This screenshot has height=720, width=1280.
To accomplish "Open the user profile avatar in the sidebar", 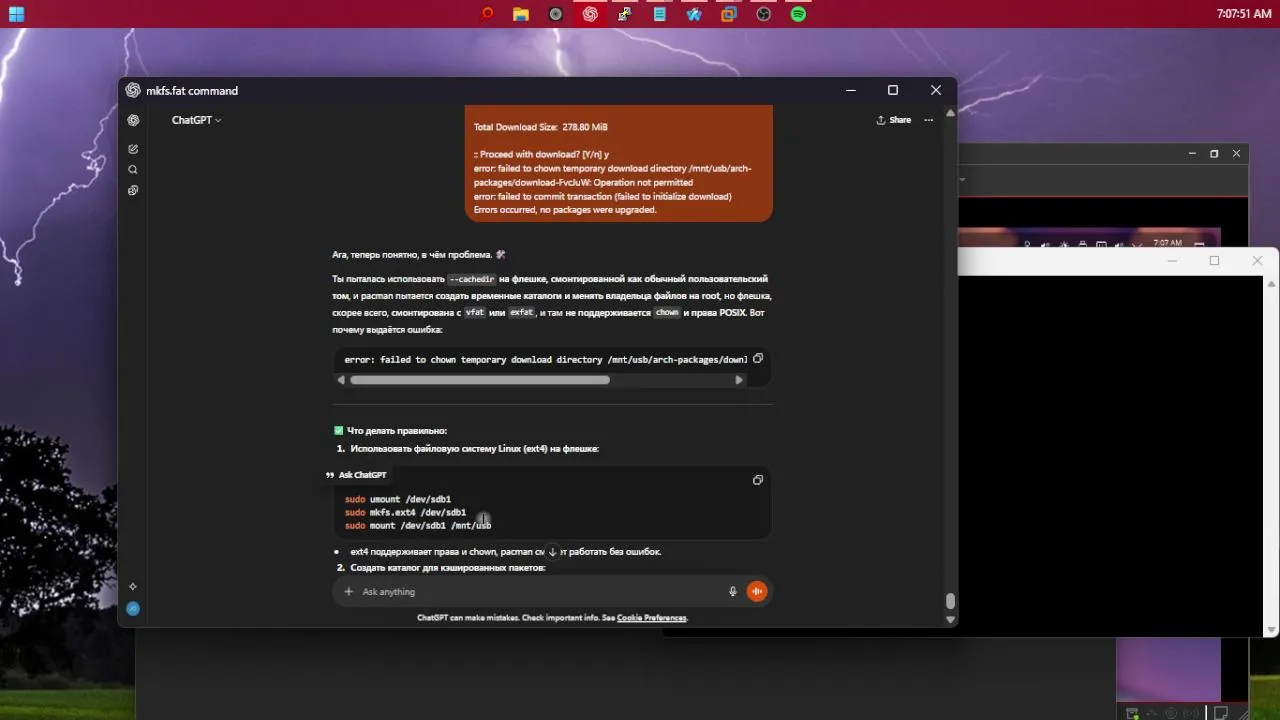I will [133, 608].
